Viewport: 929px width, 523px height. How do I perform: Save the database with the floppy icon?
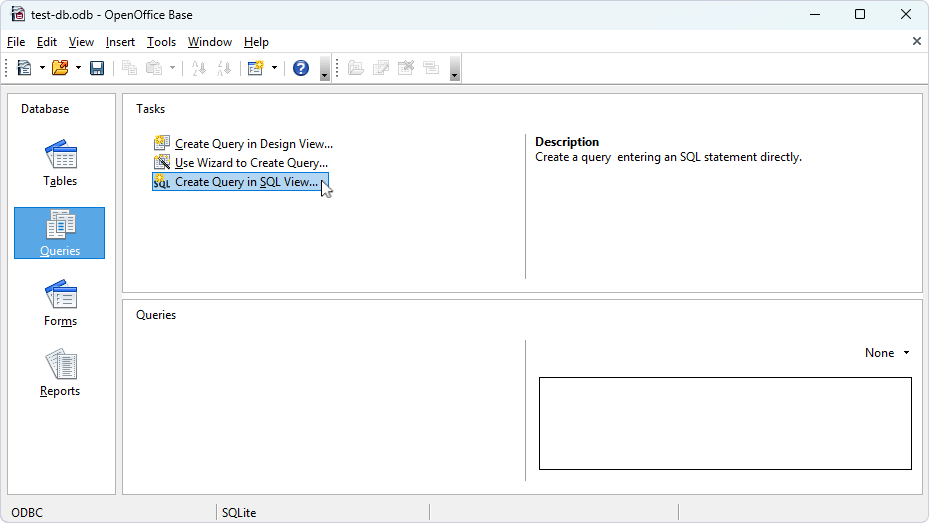coord(97,68)
